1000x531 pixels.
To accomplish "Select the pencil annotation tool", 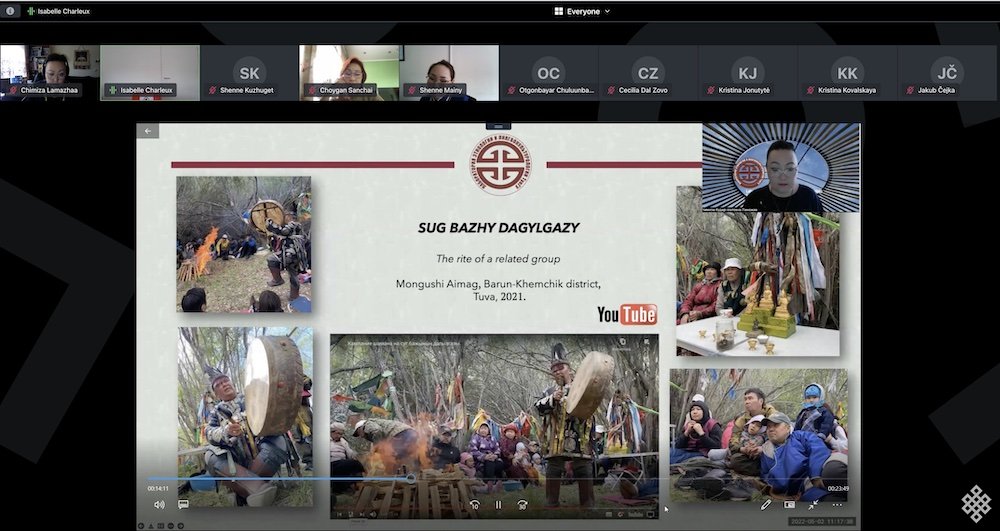I will pos(766,505).
